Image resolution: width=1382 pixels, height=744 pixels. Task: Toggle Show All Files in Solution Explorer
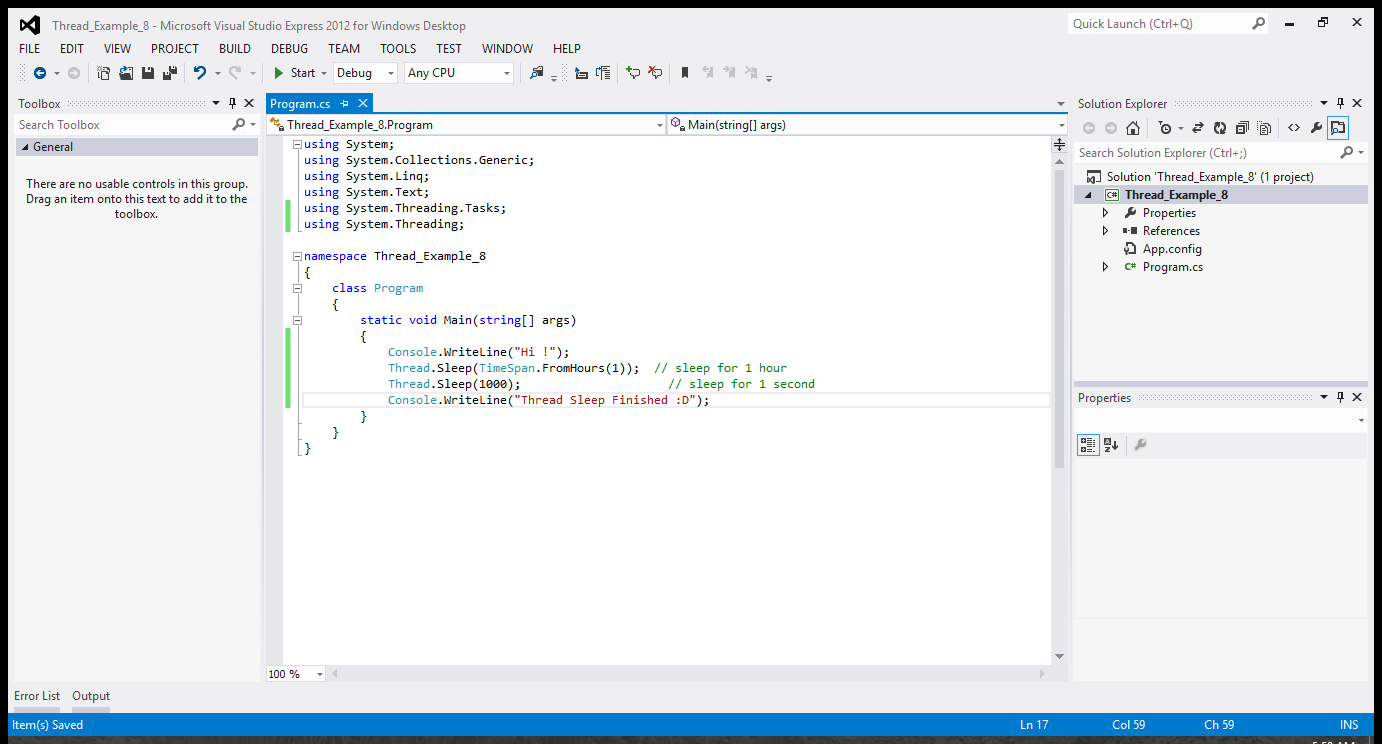pos(1264,128)
